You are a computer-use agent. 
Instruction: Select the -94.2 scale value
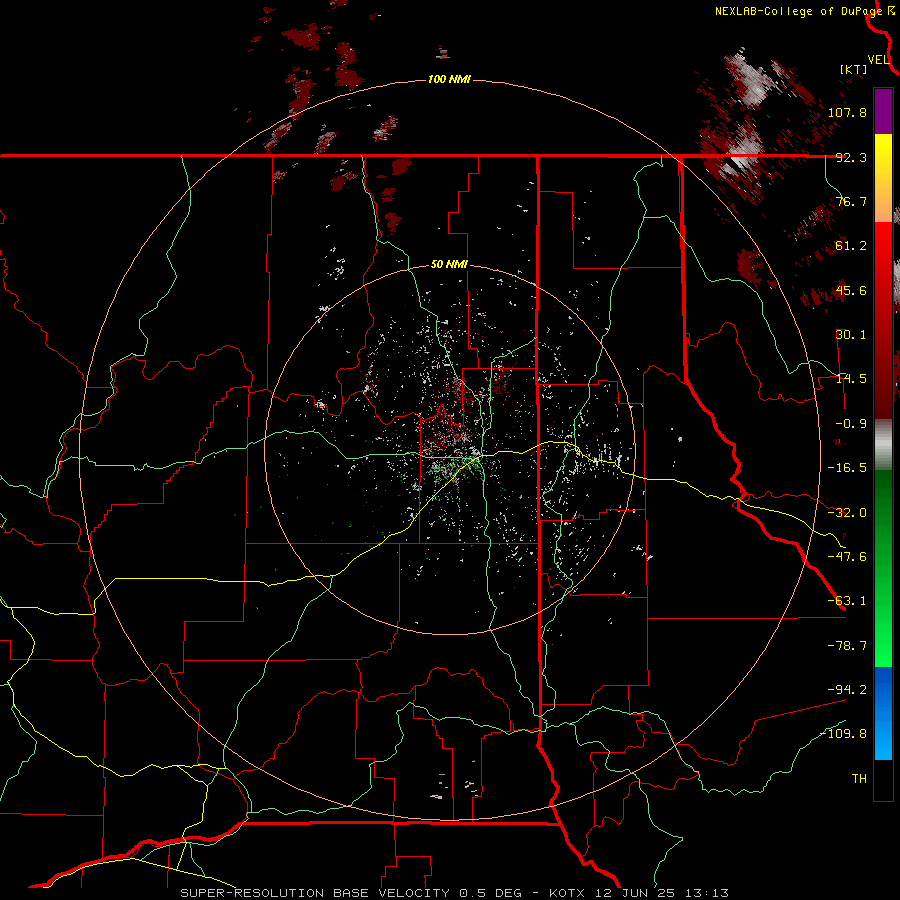(x=847, y=689)
